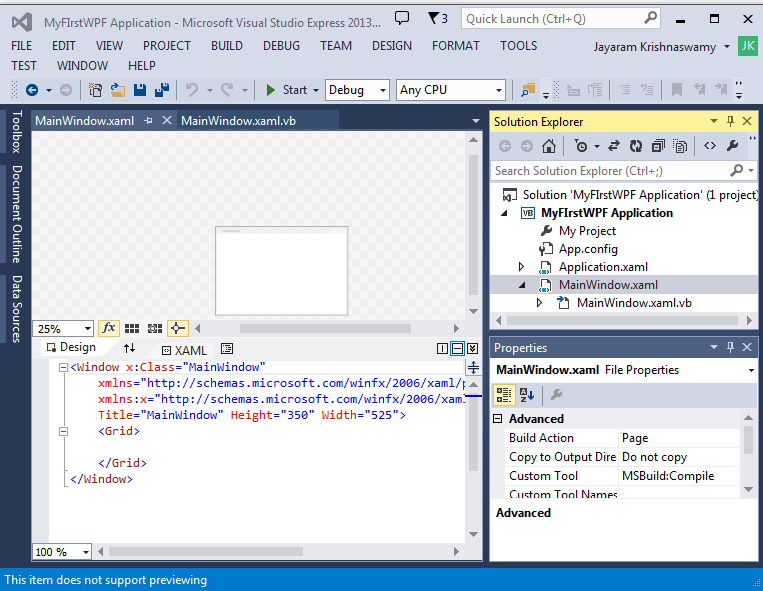Click the Solution Explorer Home icon
The height and width of the screenshot is (591, 763).
tap(549, 146)
